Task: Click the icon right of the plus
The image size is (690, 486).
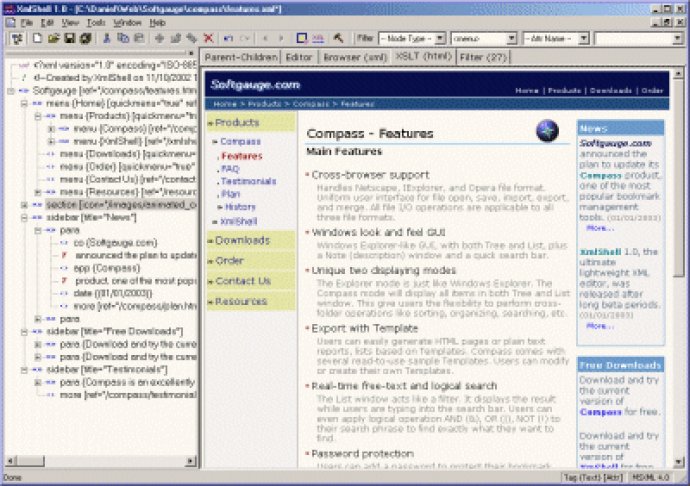Action: 176,39
